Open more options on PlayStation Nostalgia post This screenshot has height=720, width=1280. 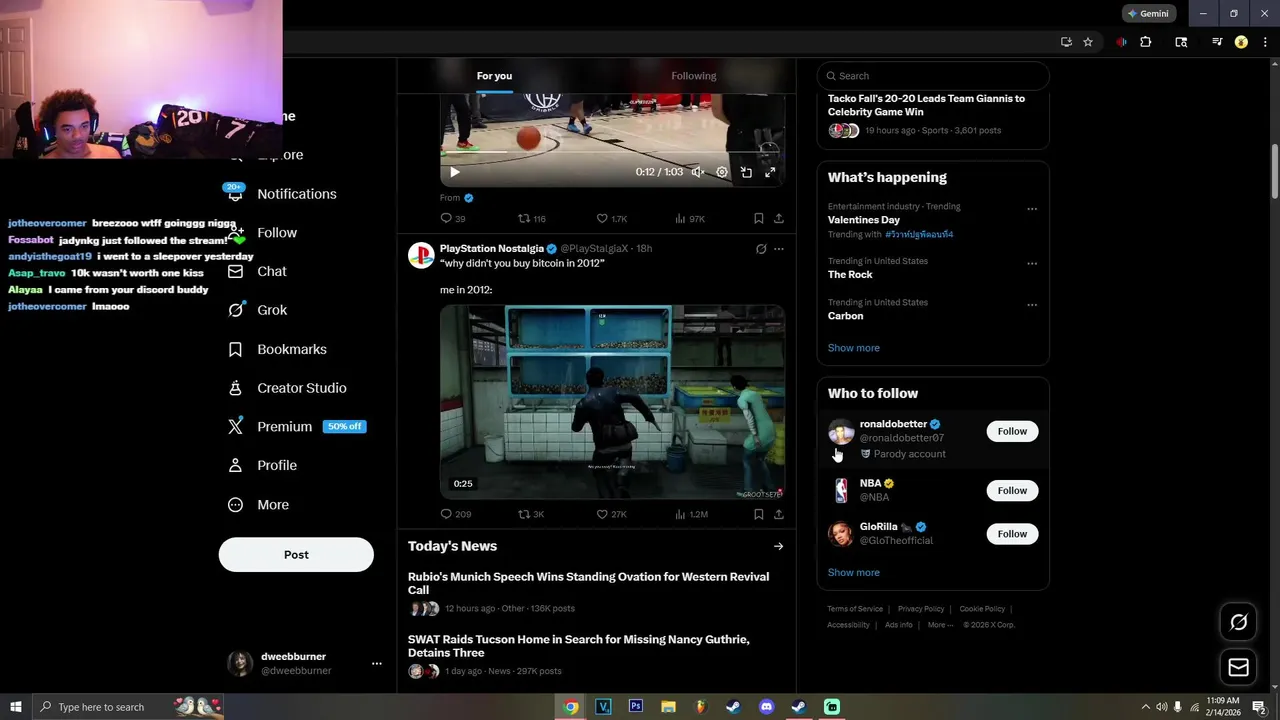pyautogui.click(x=779, y=249)
